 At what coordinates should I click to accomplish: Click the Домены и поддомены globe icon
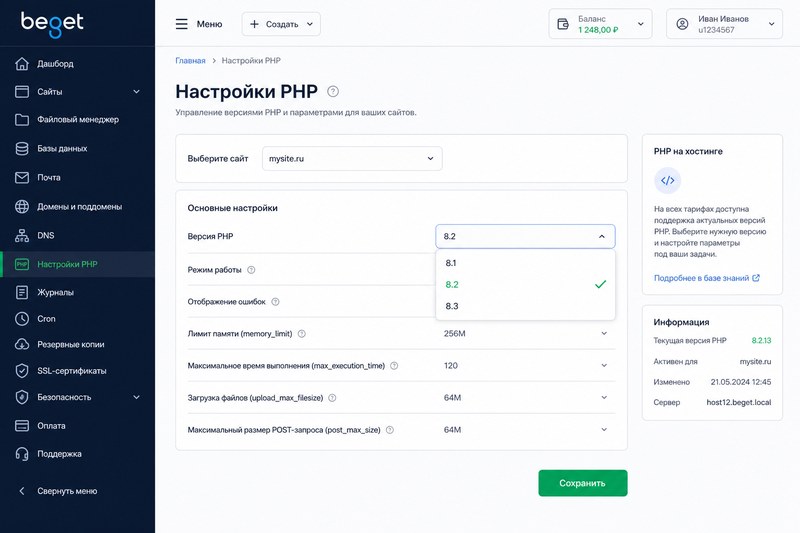(22, 207)
